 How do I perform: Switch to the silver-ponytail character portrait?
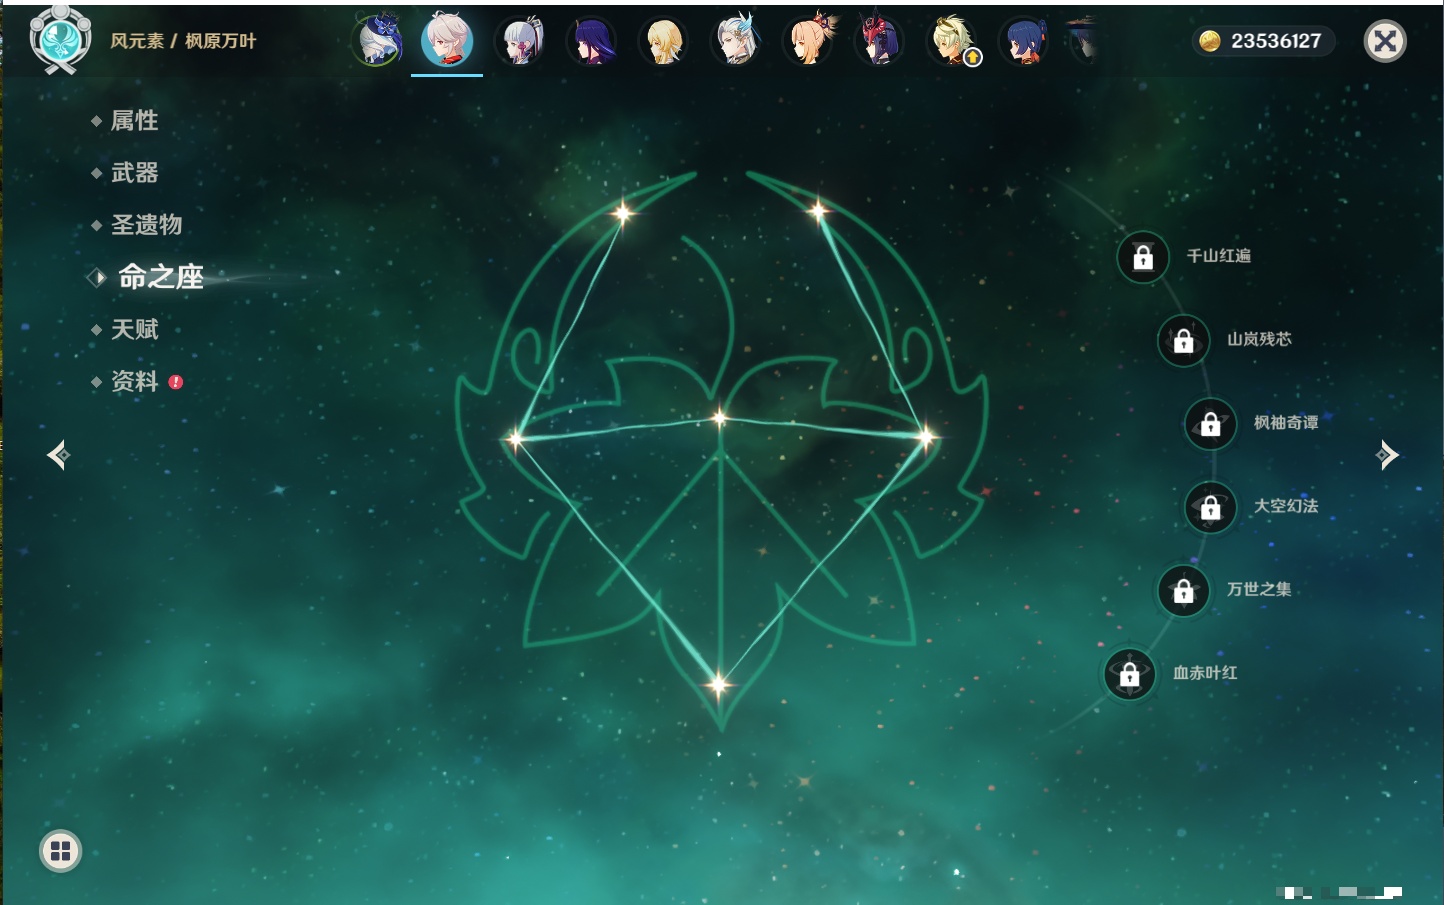point(520,41)
